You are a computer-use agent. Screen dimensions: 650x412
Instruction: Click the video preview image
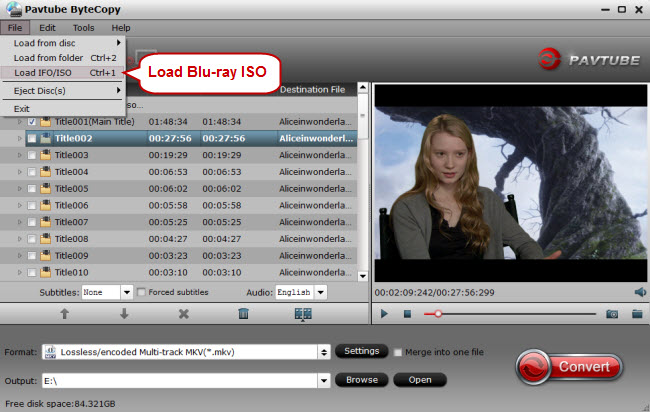pos(511,183)
